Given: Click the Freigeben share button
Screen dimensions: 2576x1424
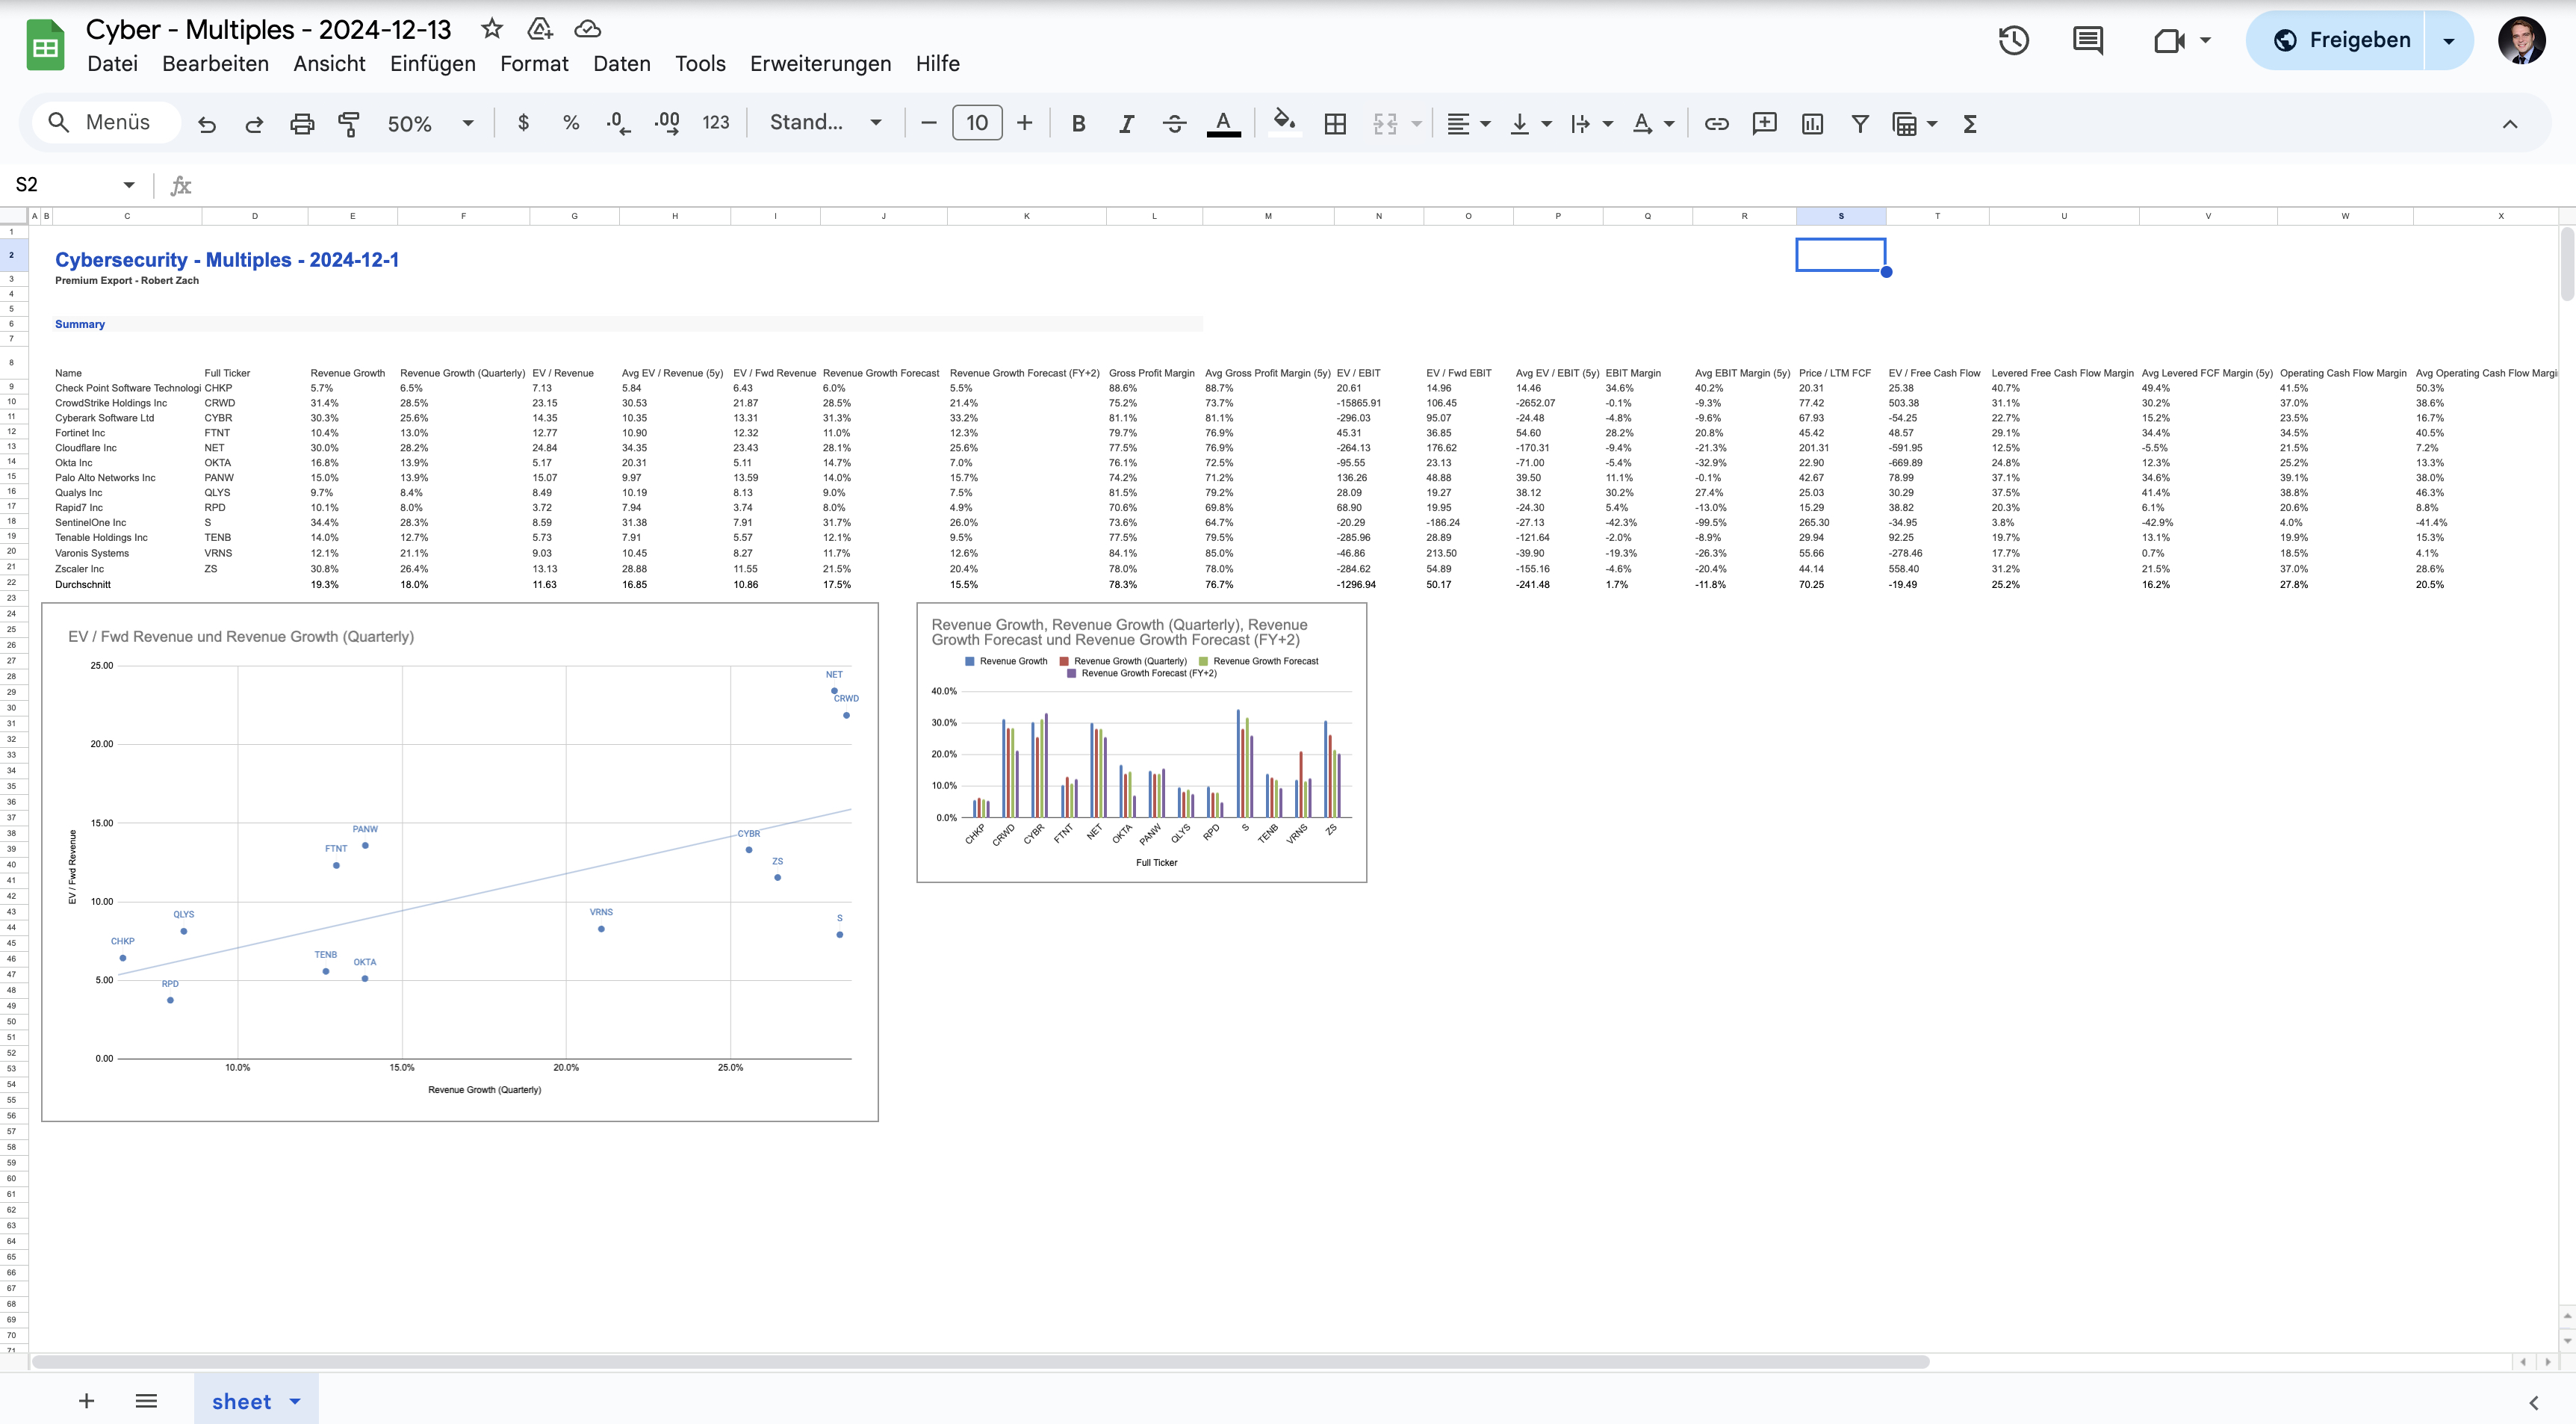Looking at the screenshot, I should click(x=2336, y=40).
